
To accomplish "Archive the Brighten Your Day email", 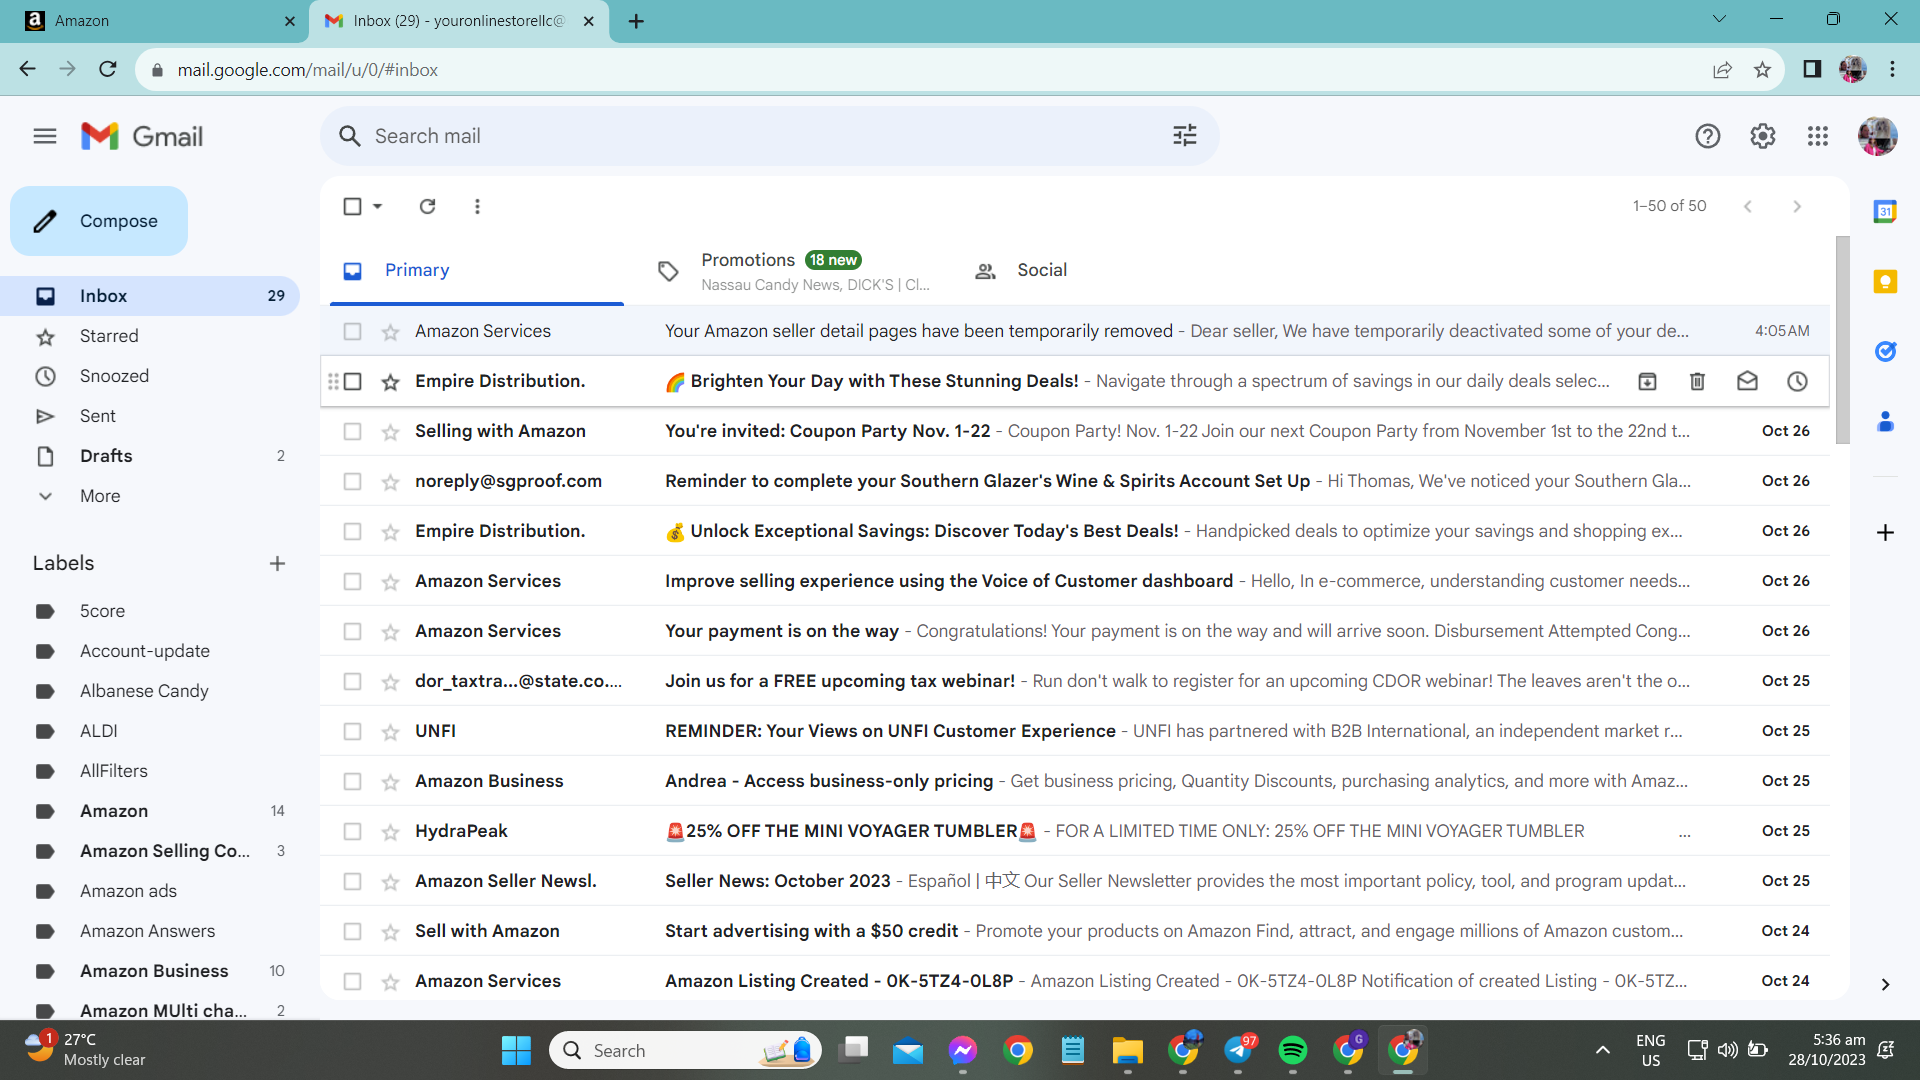I will tap(1647, 381).
